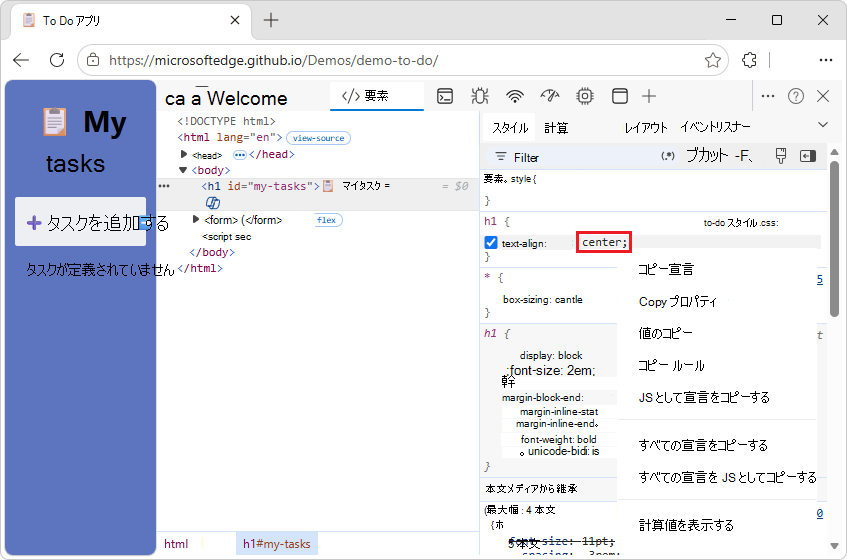The width and height of the screenshot is (847, 560).
Task: Open to-do スタイル.css source link
Action: (741, 222)
